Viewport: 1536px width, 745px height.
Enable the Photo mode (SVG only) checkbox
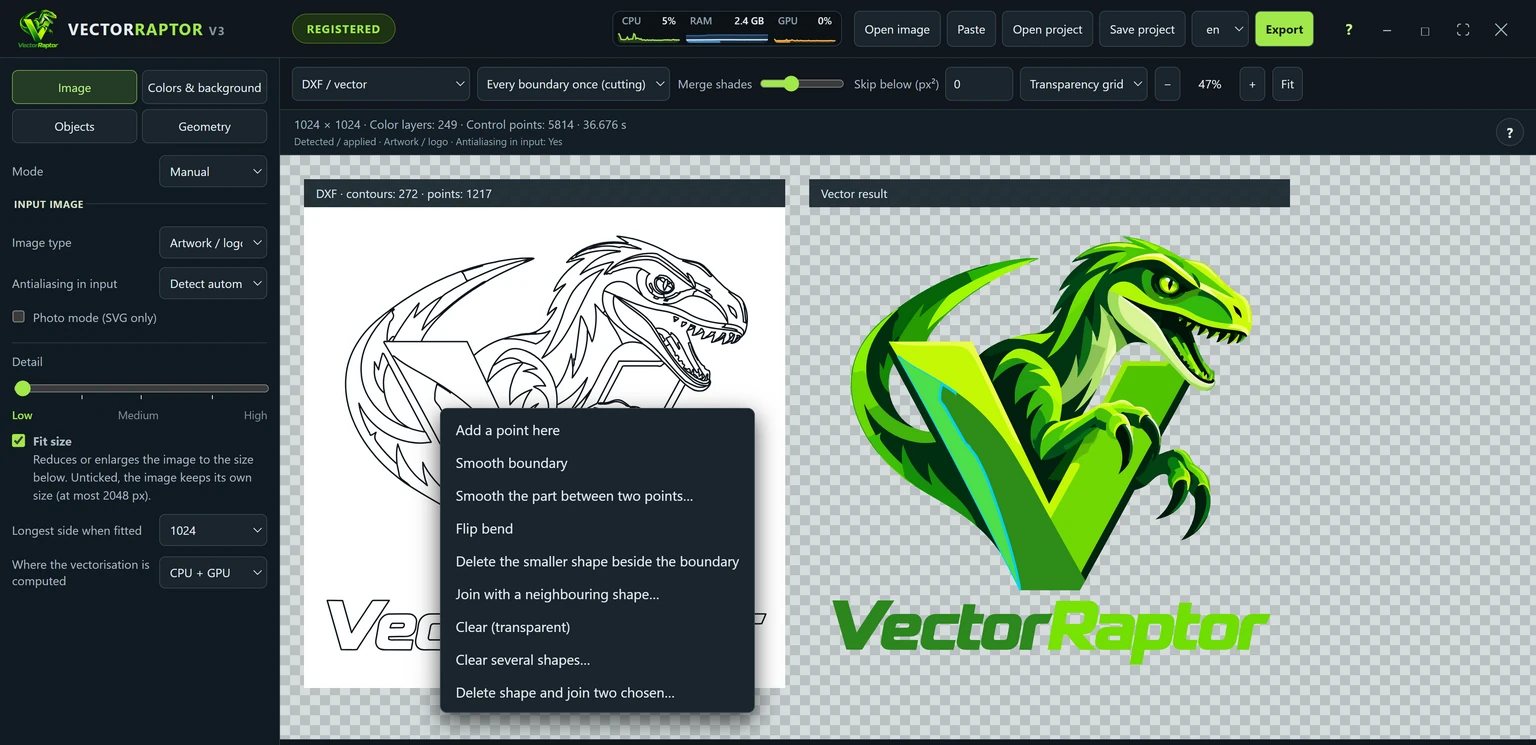(x=18, y=317)
